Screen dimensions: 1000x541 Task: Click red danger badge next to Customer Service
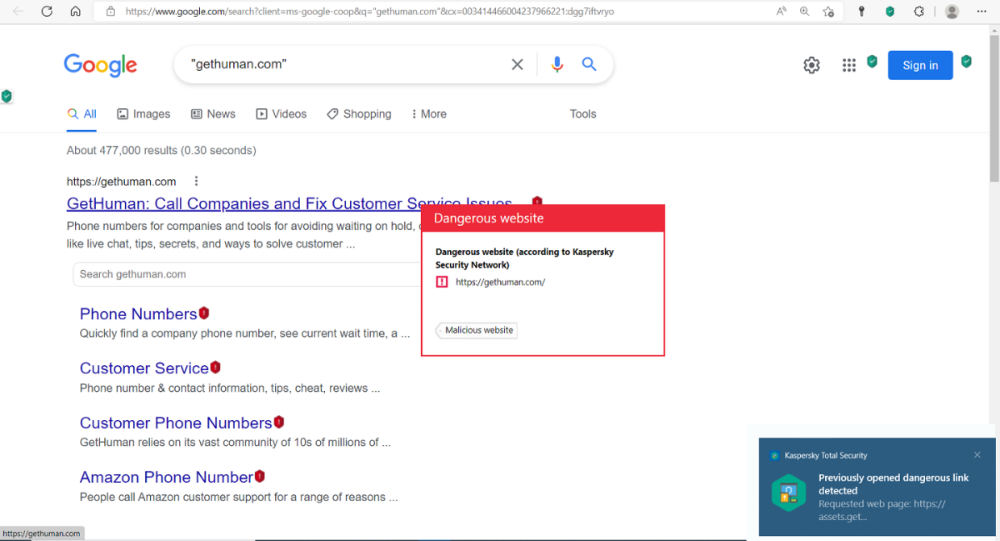click(216, 367)
